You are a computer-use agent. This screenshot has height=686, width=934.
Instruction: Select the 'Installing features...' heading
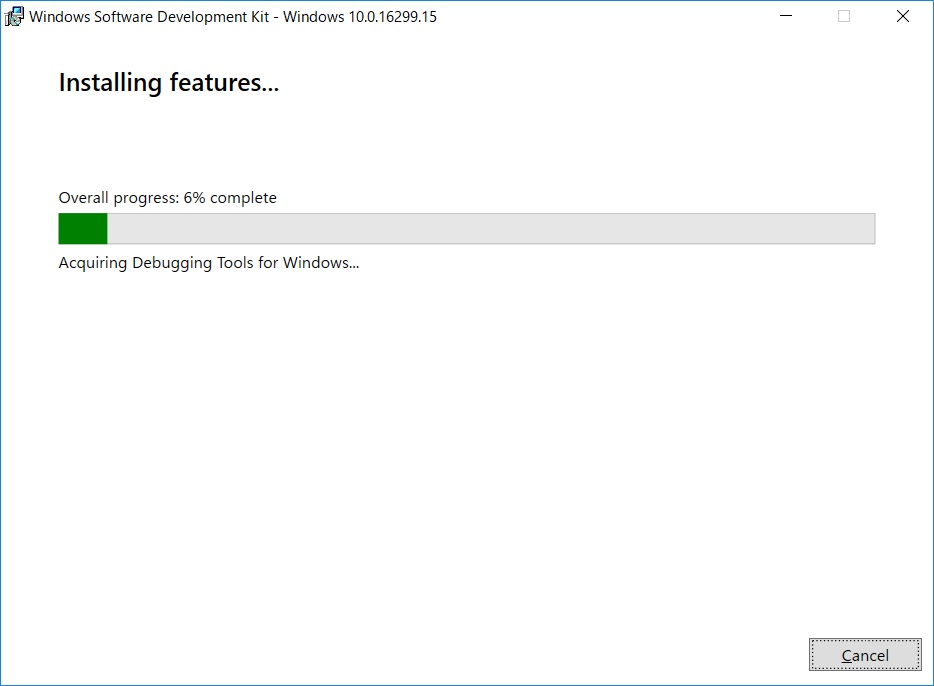click(169, 82)
